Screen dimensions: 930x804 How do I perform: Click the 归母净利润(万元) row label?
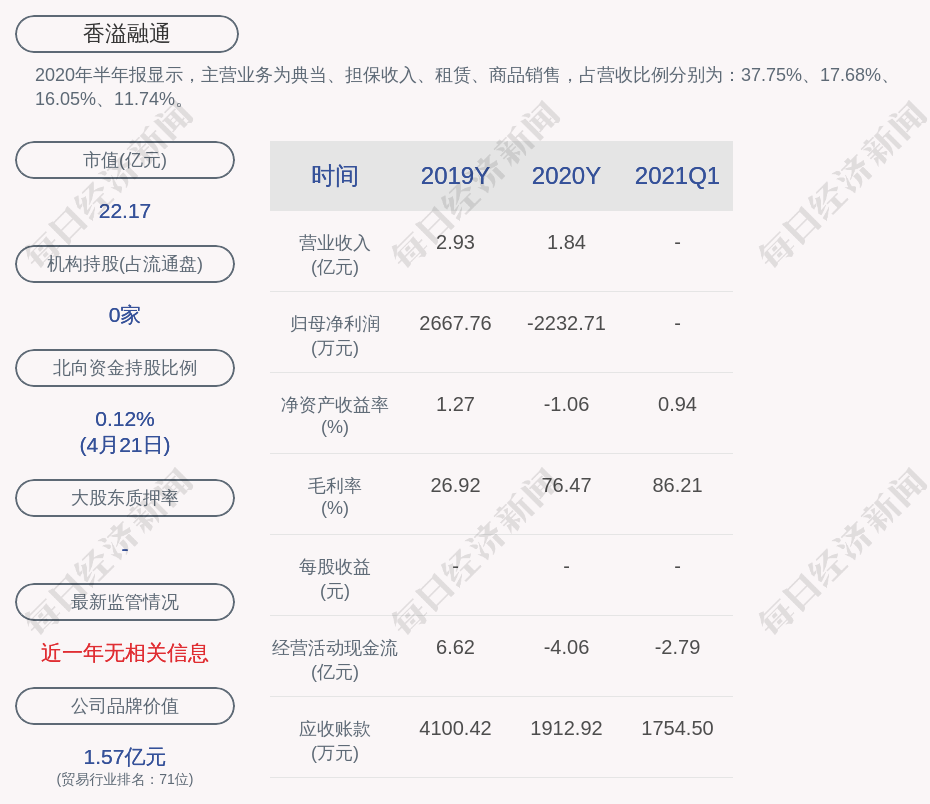pos(335,336)
